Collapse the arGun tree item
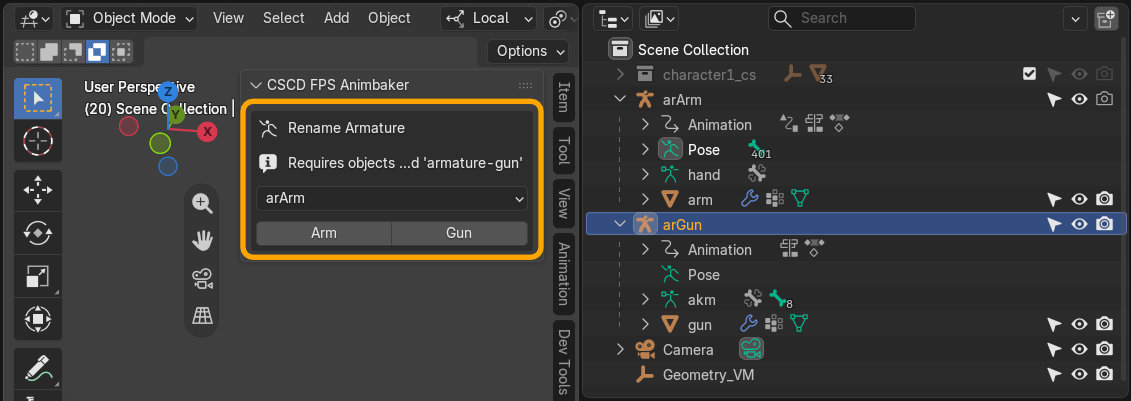The image size is (1131, 401). coord(620,224)
